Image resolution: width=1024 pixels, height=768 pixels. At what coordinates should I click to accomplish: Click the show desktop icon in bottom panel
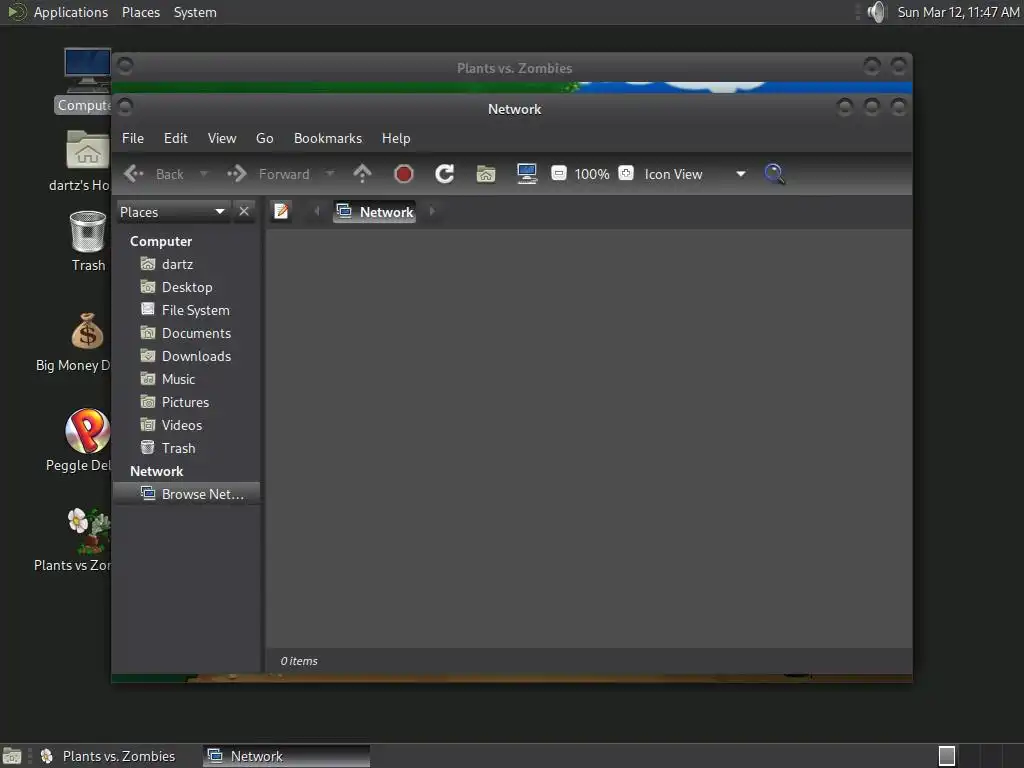pos(12,756)
